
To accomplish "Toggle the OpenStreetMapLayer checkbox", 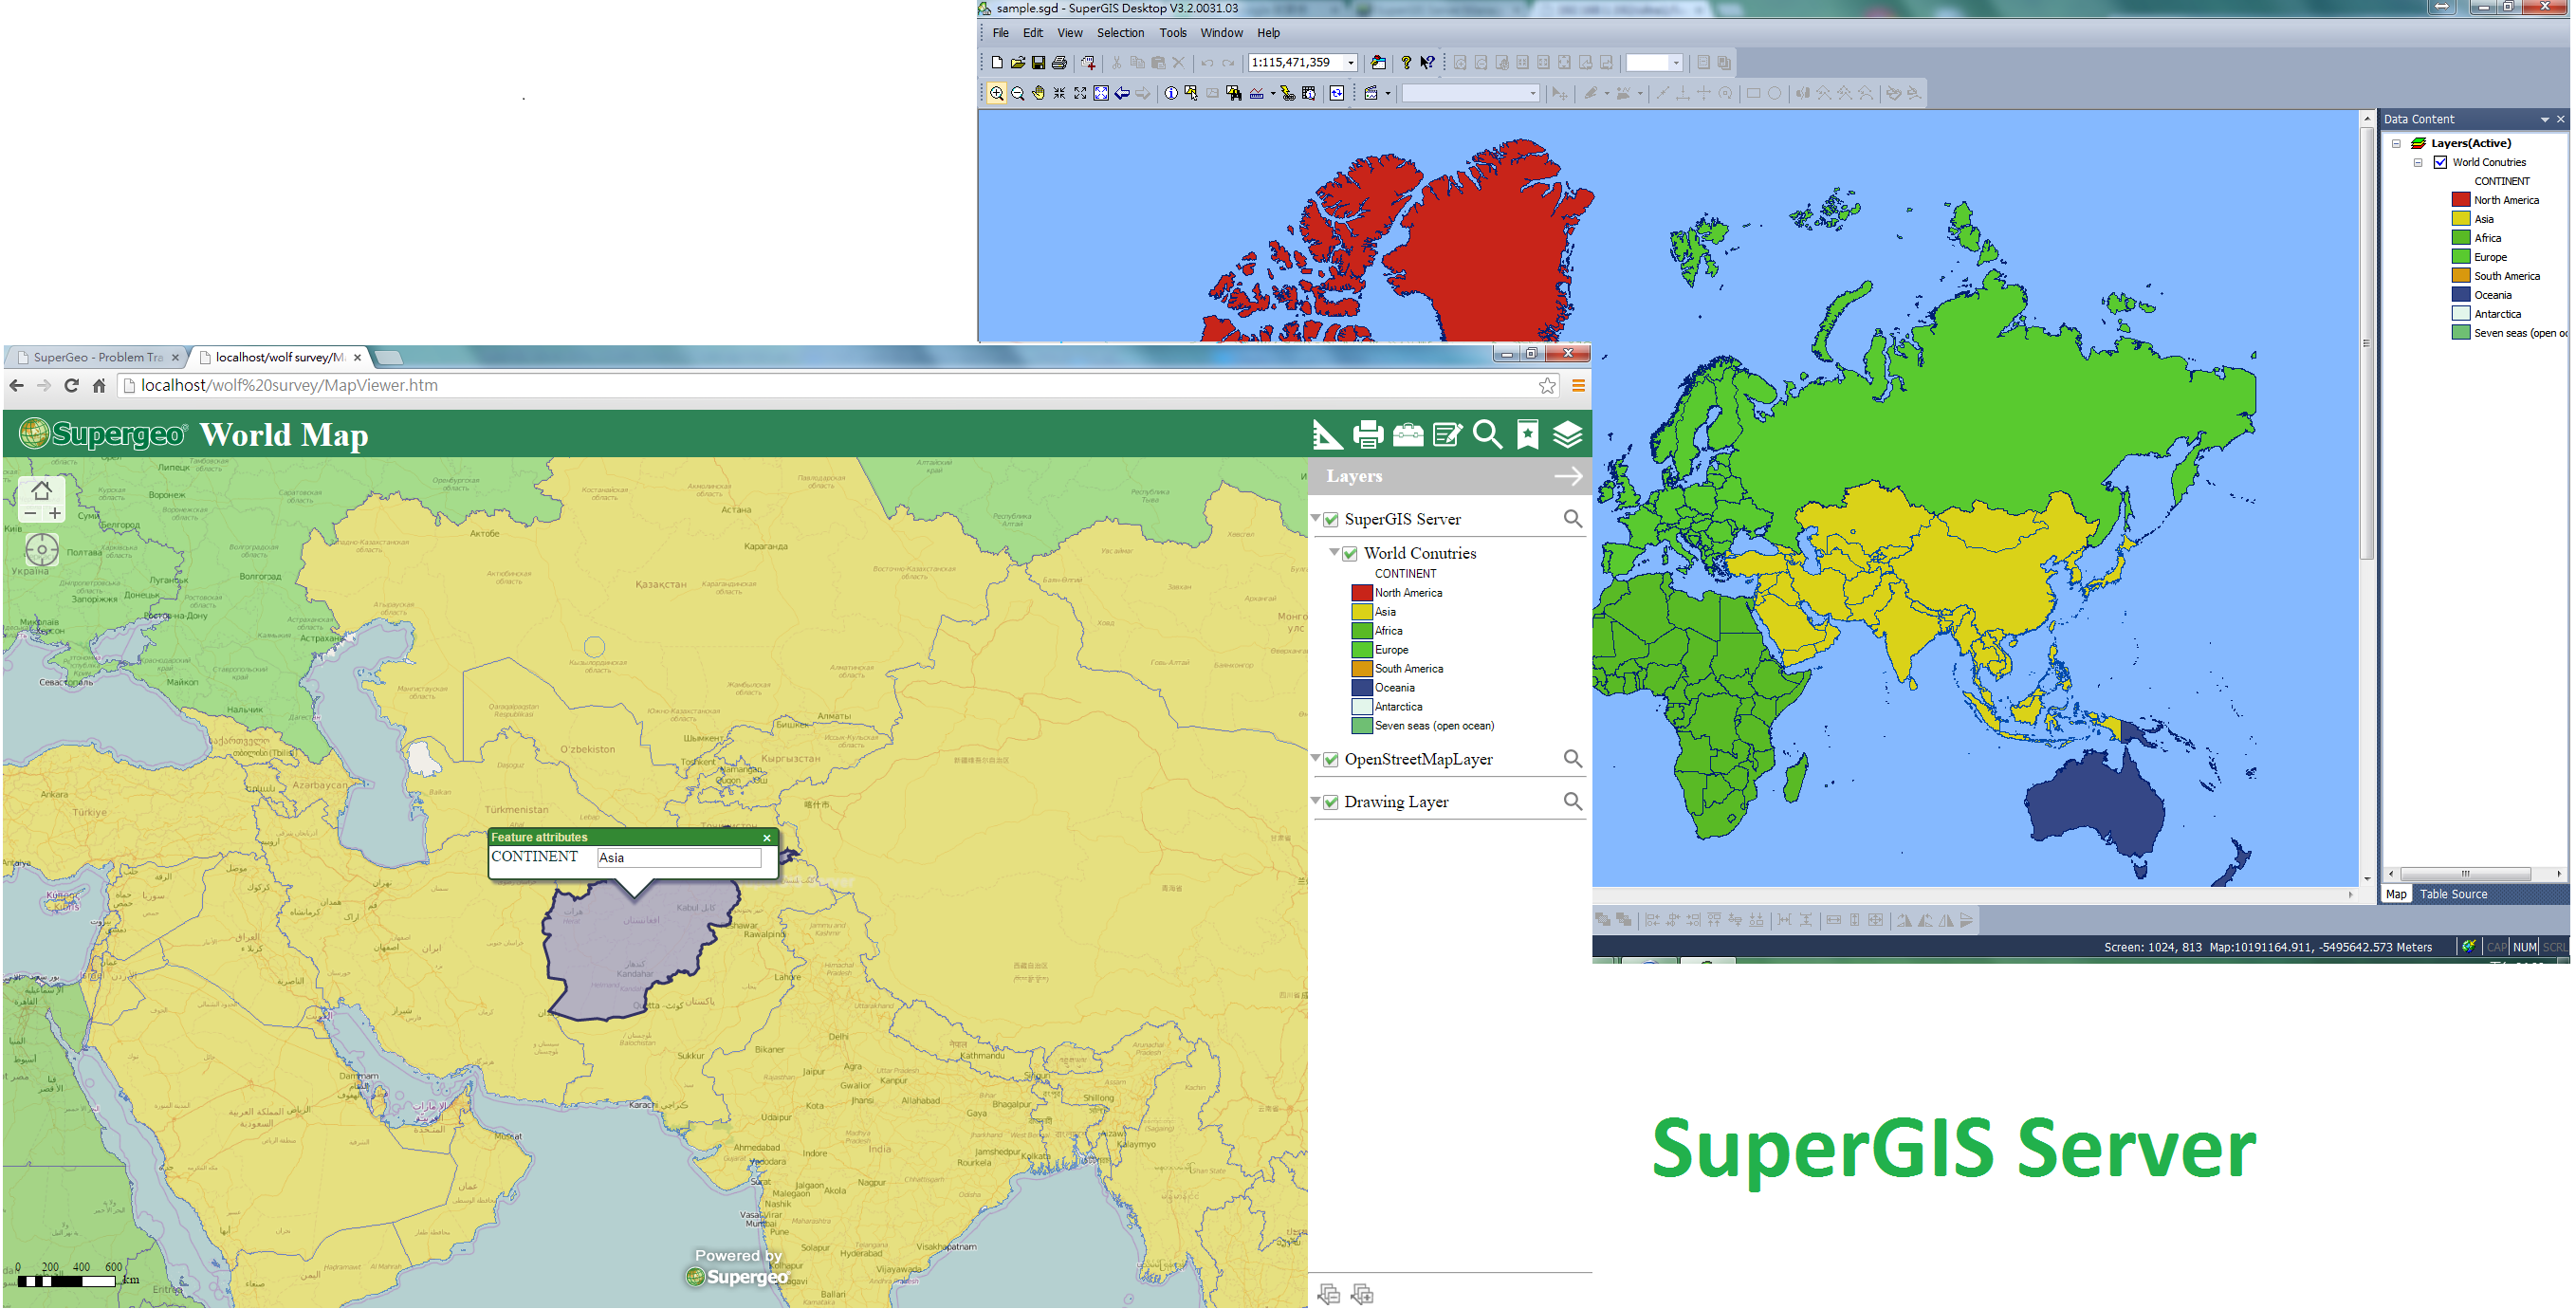I will click(x=1331, y=760).
